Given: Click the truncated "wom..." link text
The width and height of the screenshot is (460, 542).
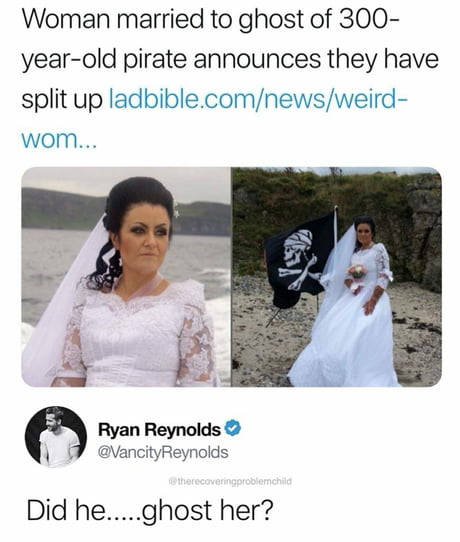Looking at the screenshot, I should 59,139.
